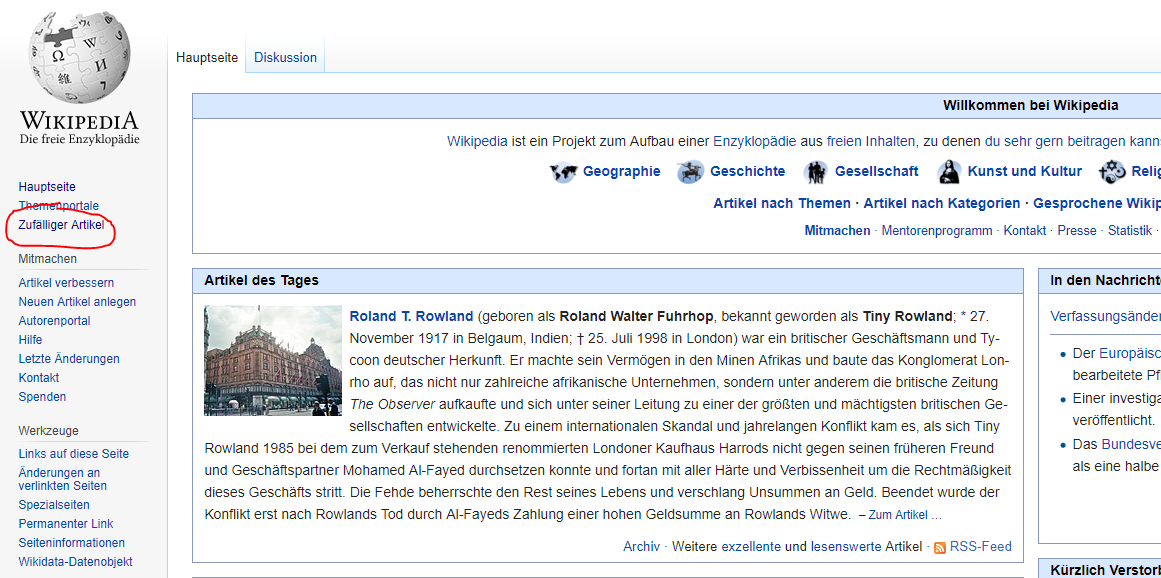Image resolution: width=1161 pixels, height=578 pixels.
Task: Click Zum Artikel … link
Action: (905, 515)
